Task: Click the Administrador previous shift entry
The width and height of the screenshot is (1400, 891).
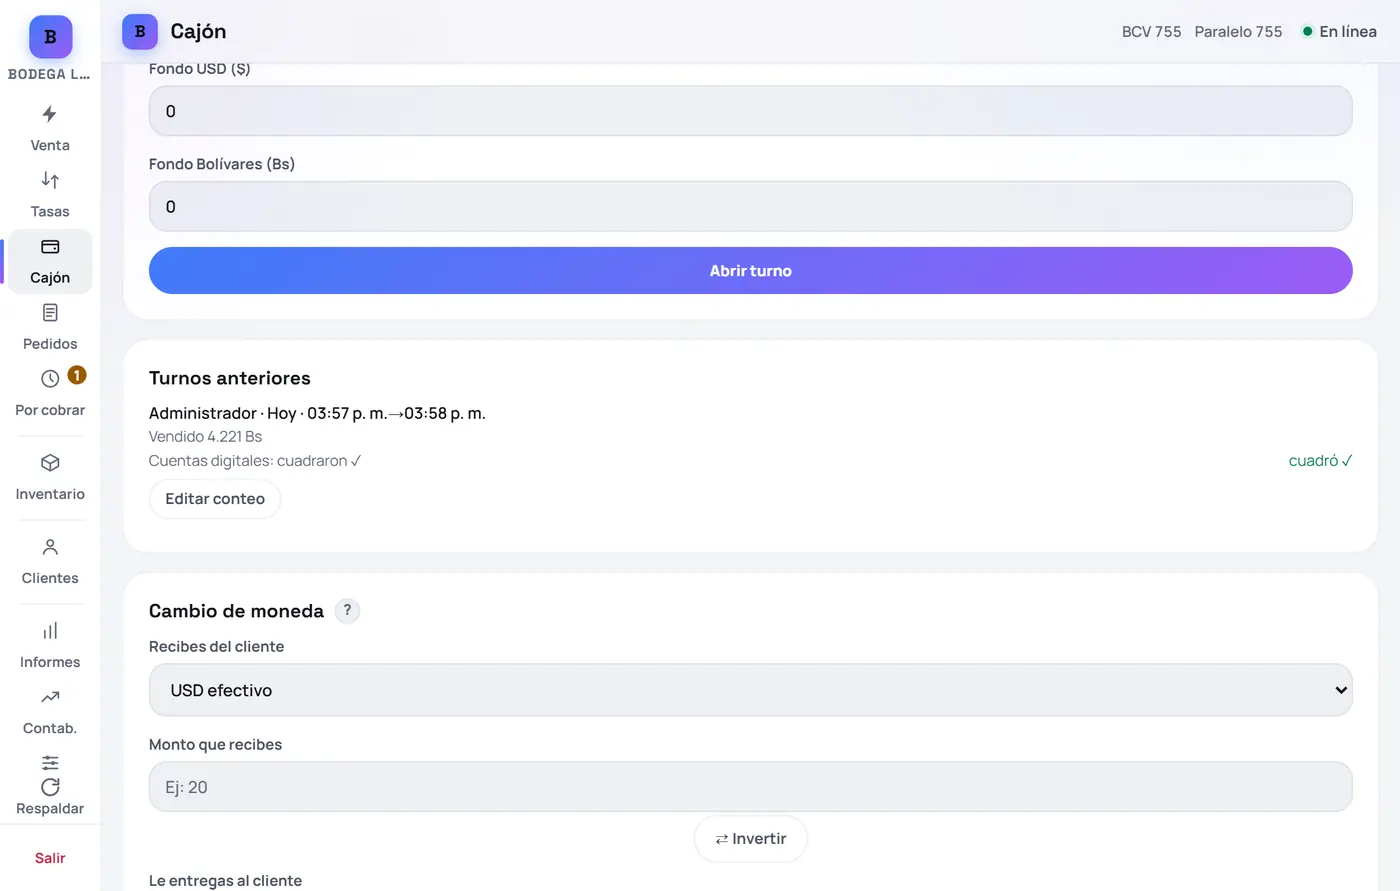Action: (x=317, y=413)
